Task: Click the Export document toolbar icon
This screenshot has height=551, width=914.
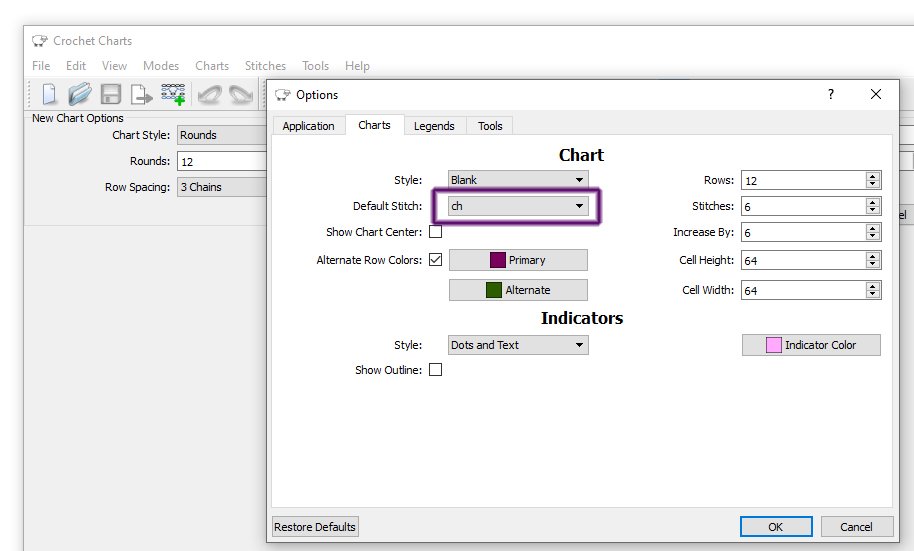Action: pyautogui.click(x=142, y=94)
